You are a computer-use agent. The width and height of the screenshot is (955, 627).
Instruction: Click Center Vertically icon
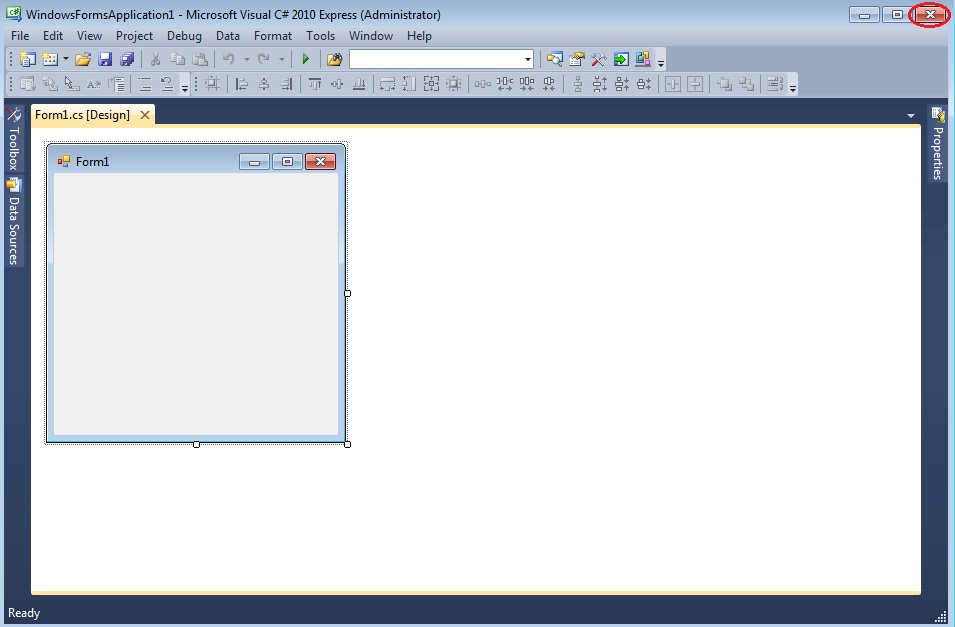[695, 83]
